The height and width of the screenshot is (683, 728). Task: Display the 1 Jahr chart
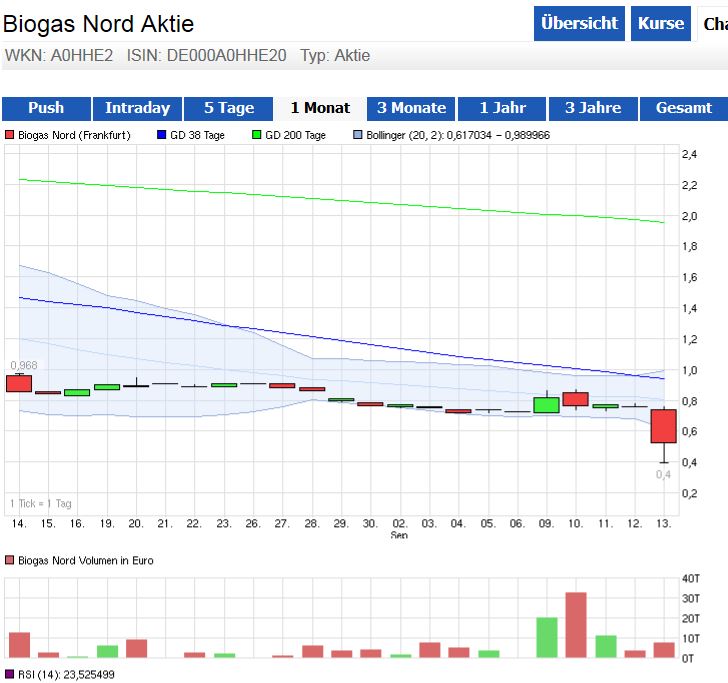click(503, 108)
